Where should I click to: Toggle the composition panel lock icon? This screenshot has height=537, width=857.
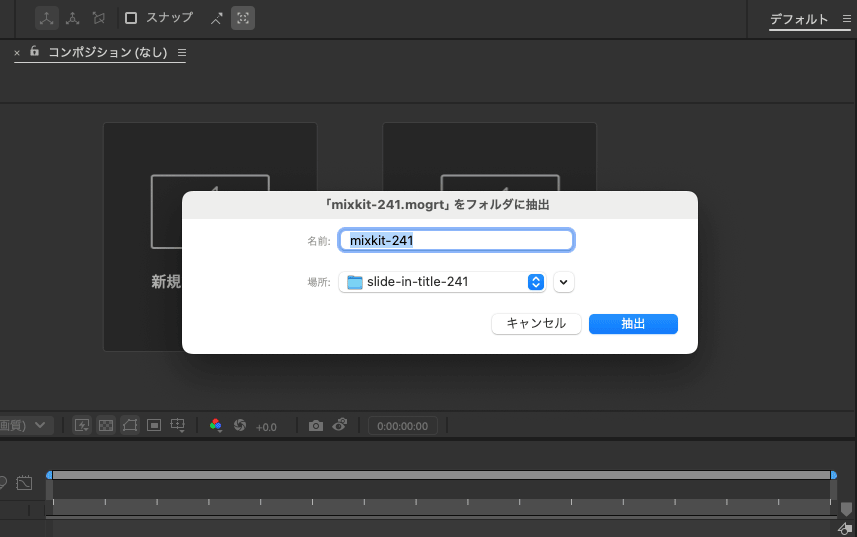tap(34, 51)
